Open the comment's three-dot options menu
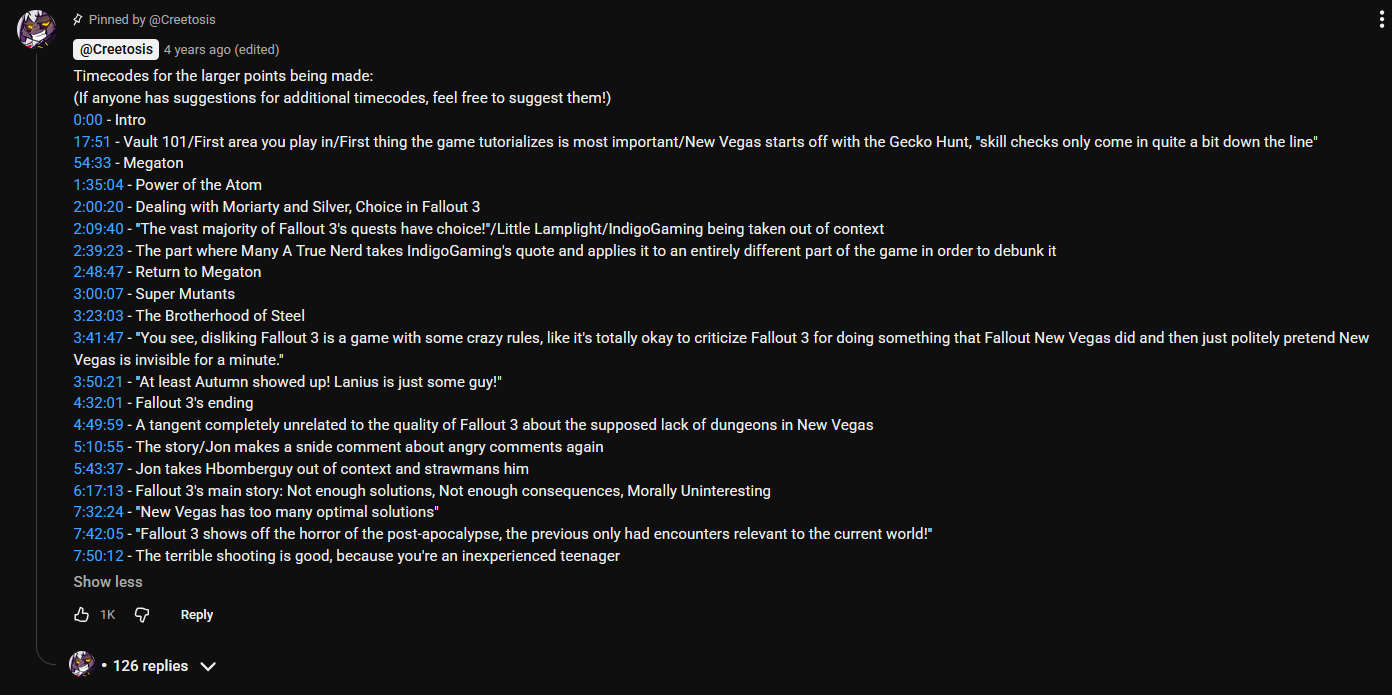This screenshot has width=1392, height=695. tap(1382, 21)
